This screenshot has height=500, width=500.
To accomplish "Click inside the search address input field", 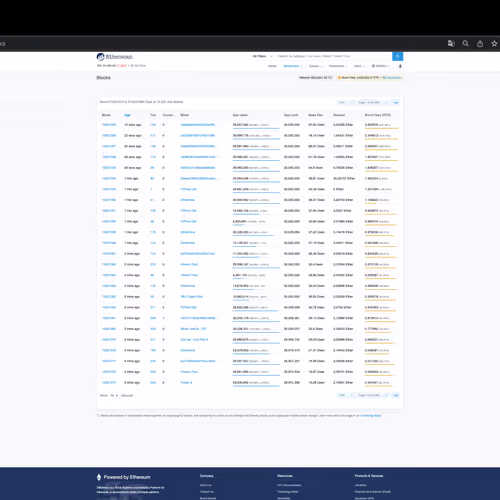I will click(333, 56).
